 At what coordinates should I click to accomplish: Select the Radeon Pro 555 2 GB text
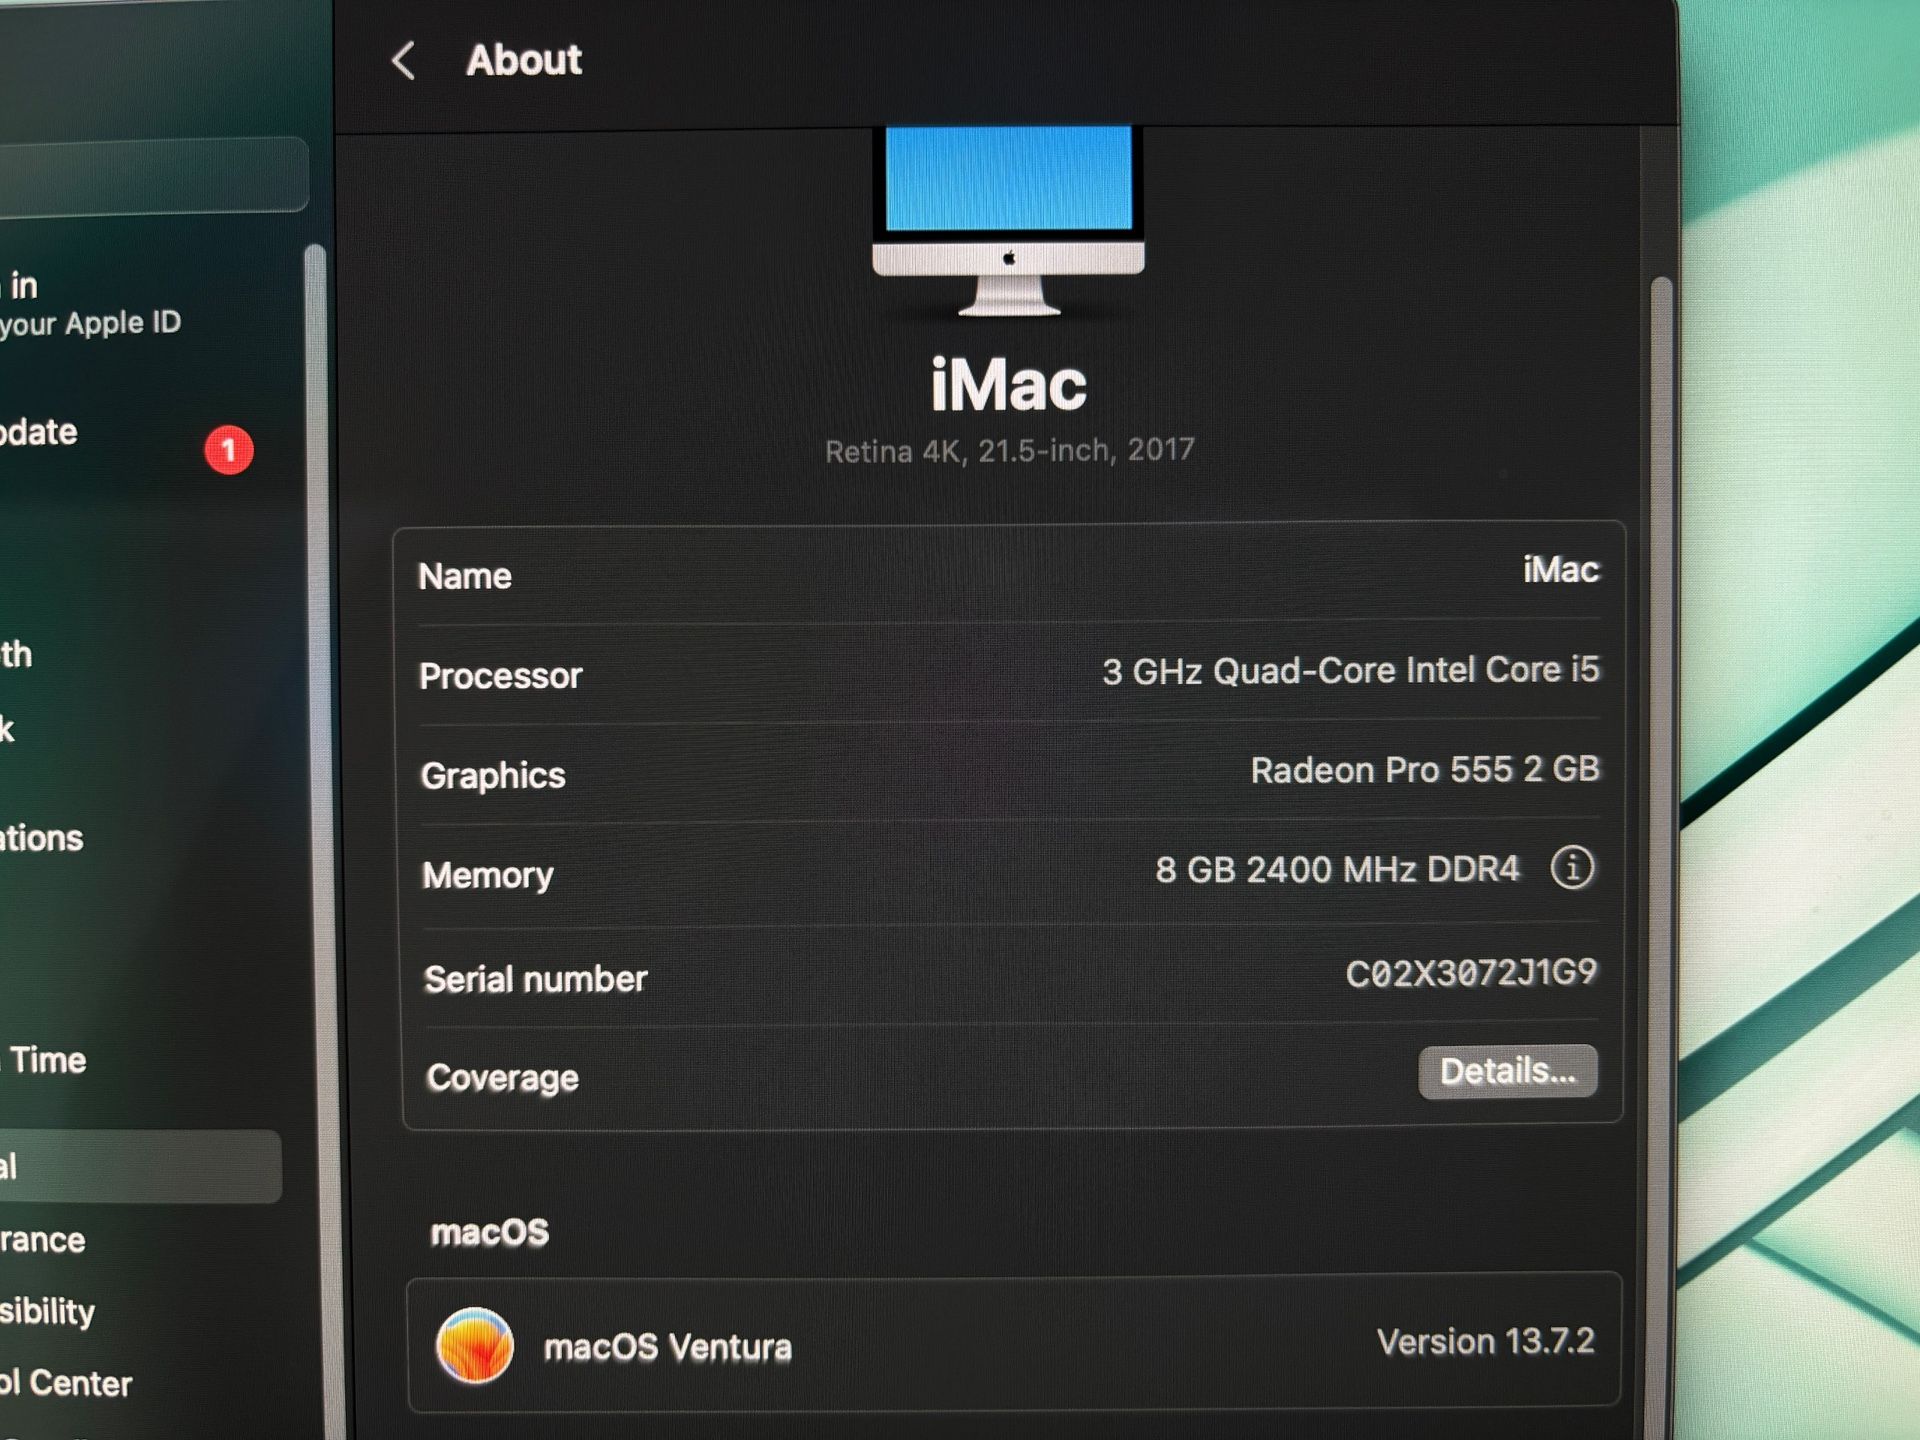coord(1425,770)
